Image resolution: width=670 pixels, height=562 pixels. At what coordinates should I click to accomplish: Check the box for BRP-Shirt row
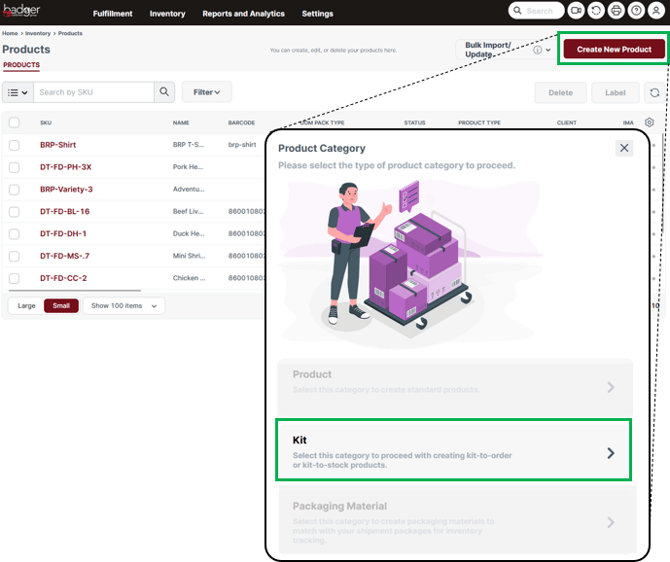point(14,145)
